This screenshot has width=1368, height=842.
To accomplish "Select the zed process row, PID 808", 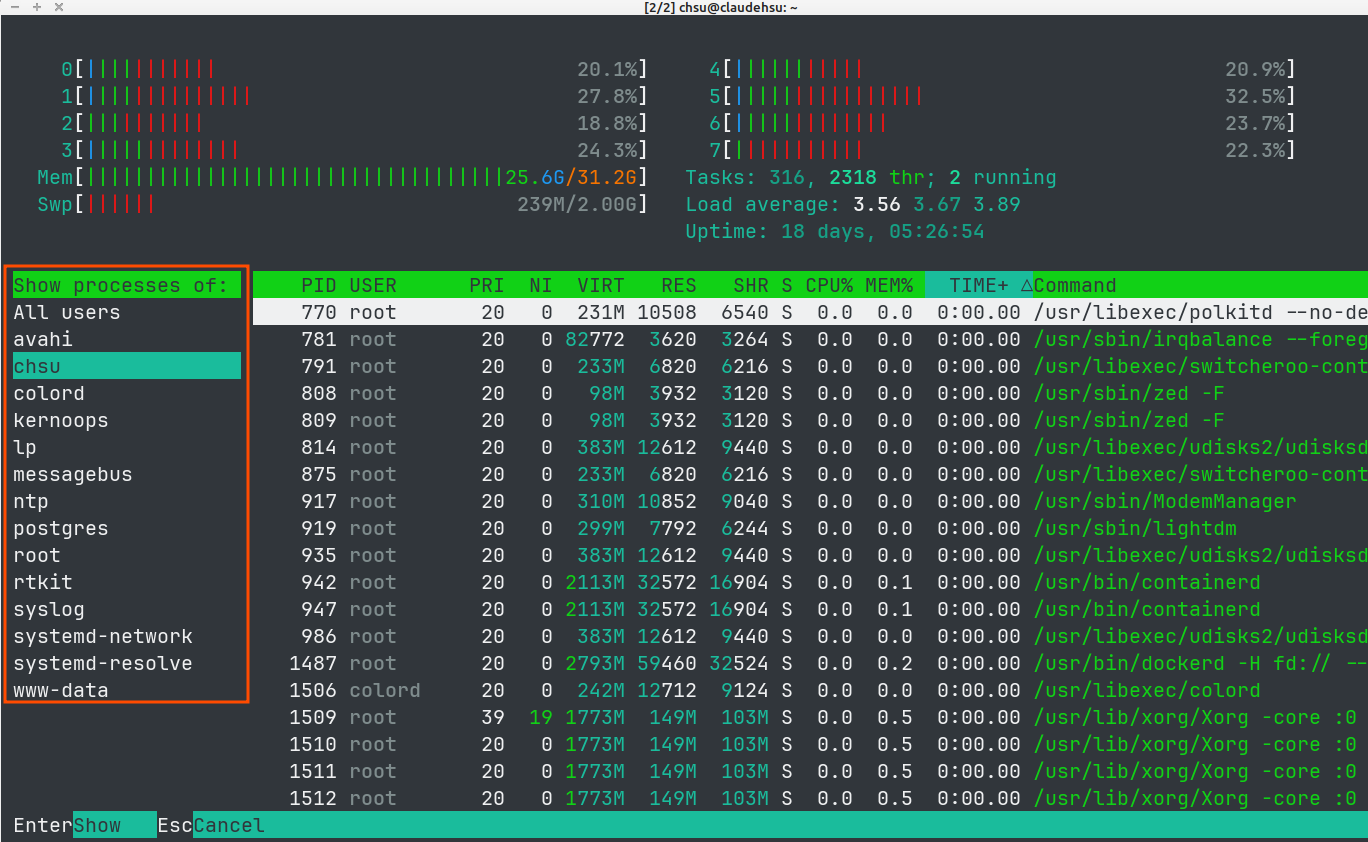I will click(810, 393).
